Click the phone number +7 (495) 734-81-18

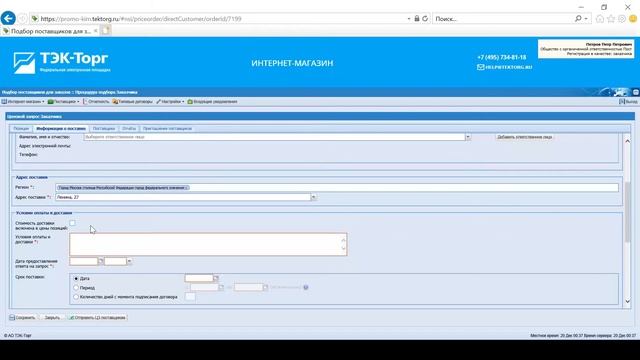(501, 57)
